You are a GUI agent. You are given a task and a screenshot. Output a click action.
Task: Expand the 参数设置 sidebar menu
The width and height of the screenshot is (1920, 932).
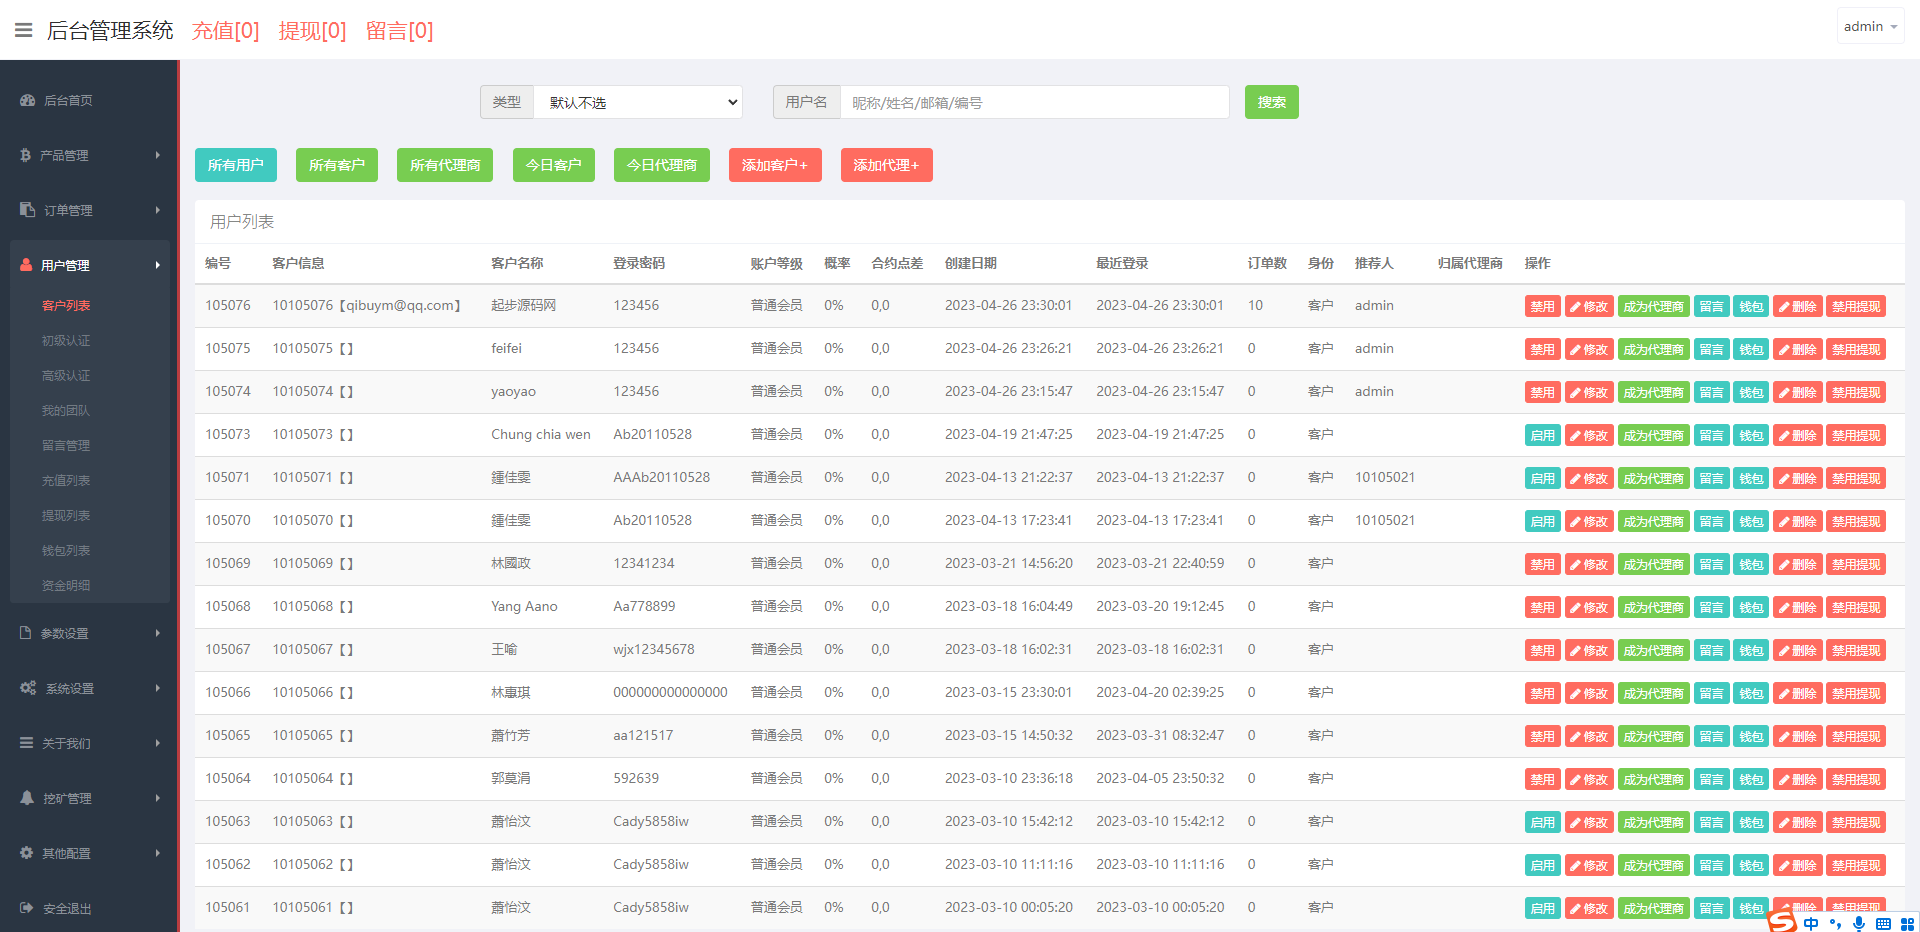(90, 633)
